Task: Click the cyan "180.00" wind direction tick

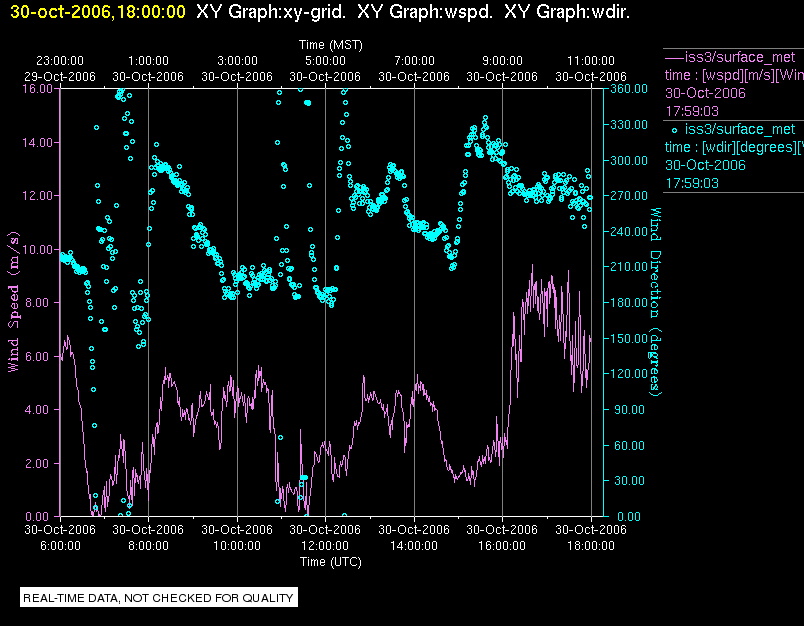Action: click(x=629, y=302)
